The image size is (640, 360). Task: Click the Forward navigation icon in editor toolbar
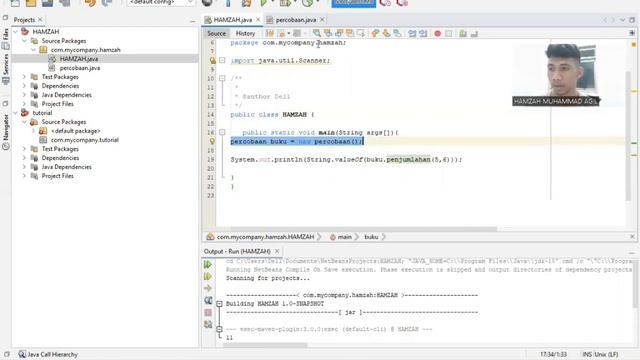pos(298,33)
